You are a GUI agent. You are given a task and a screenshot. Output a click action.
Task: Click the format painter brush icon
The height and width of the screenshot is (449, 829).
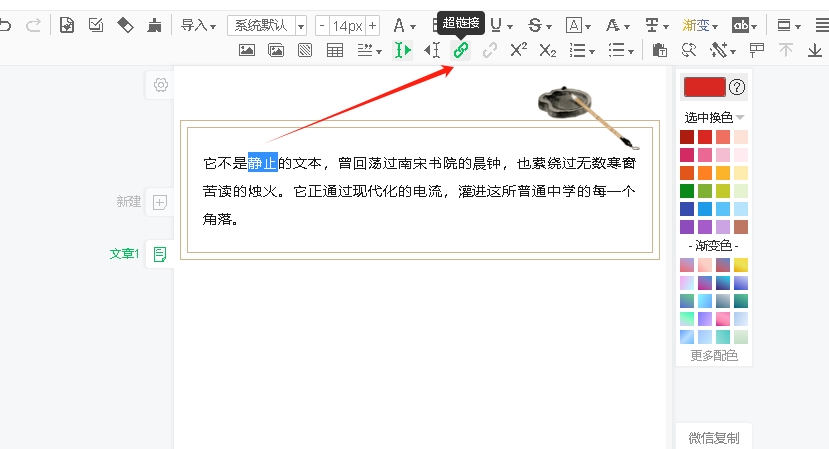(154, 25)
